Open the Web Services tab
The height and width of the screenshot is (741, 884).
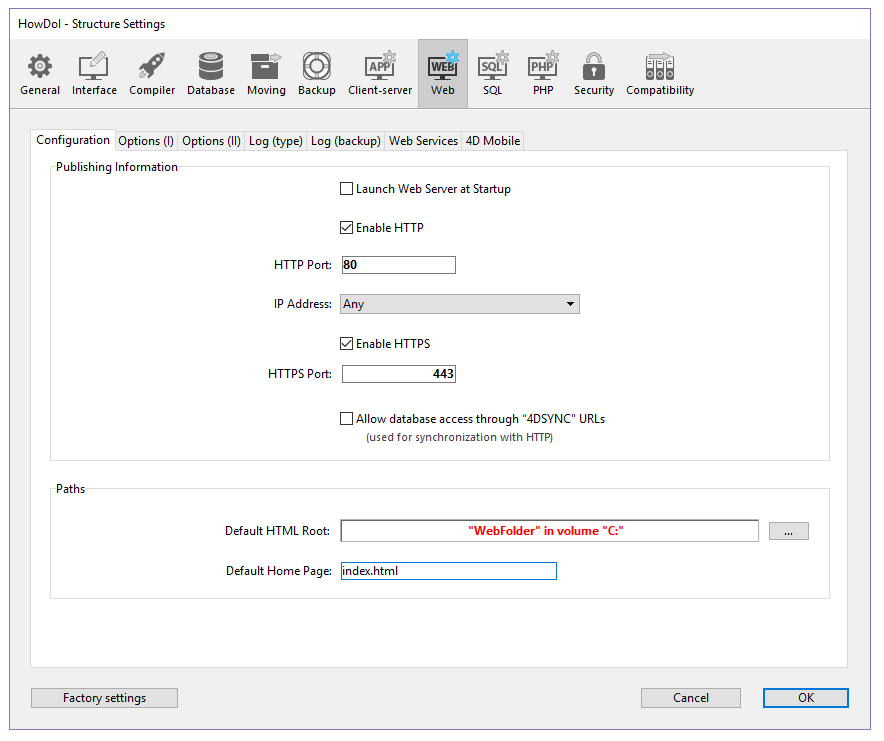coord(423,141)
